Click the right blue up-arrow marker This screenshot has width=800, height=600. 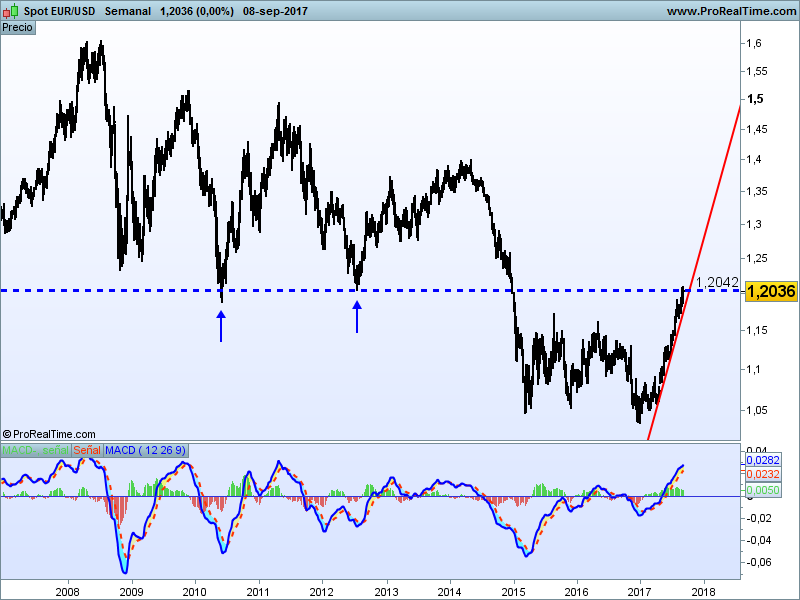(x=357, y=318)
